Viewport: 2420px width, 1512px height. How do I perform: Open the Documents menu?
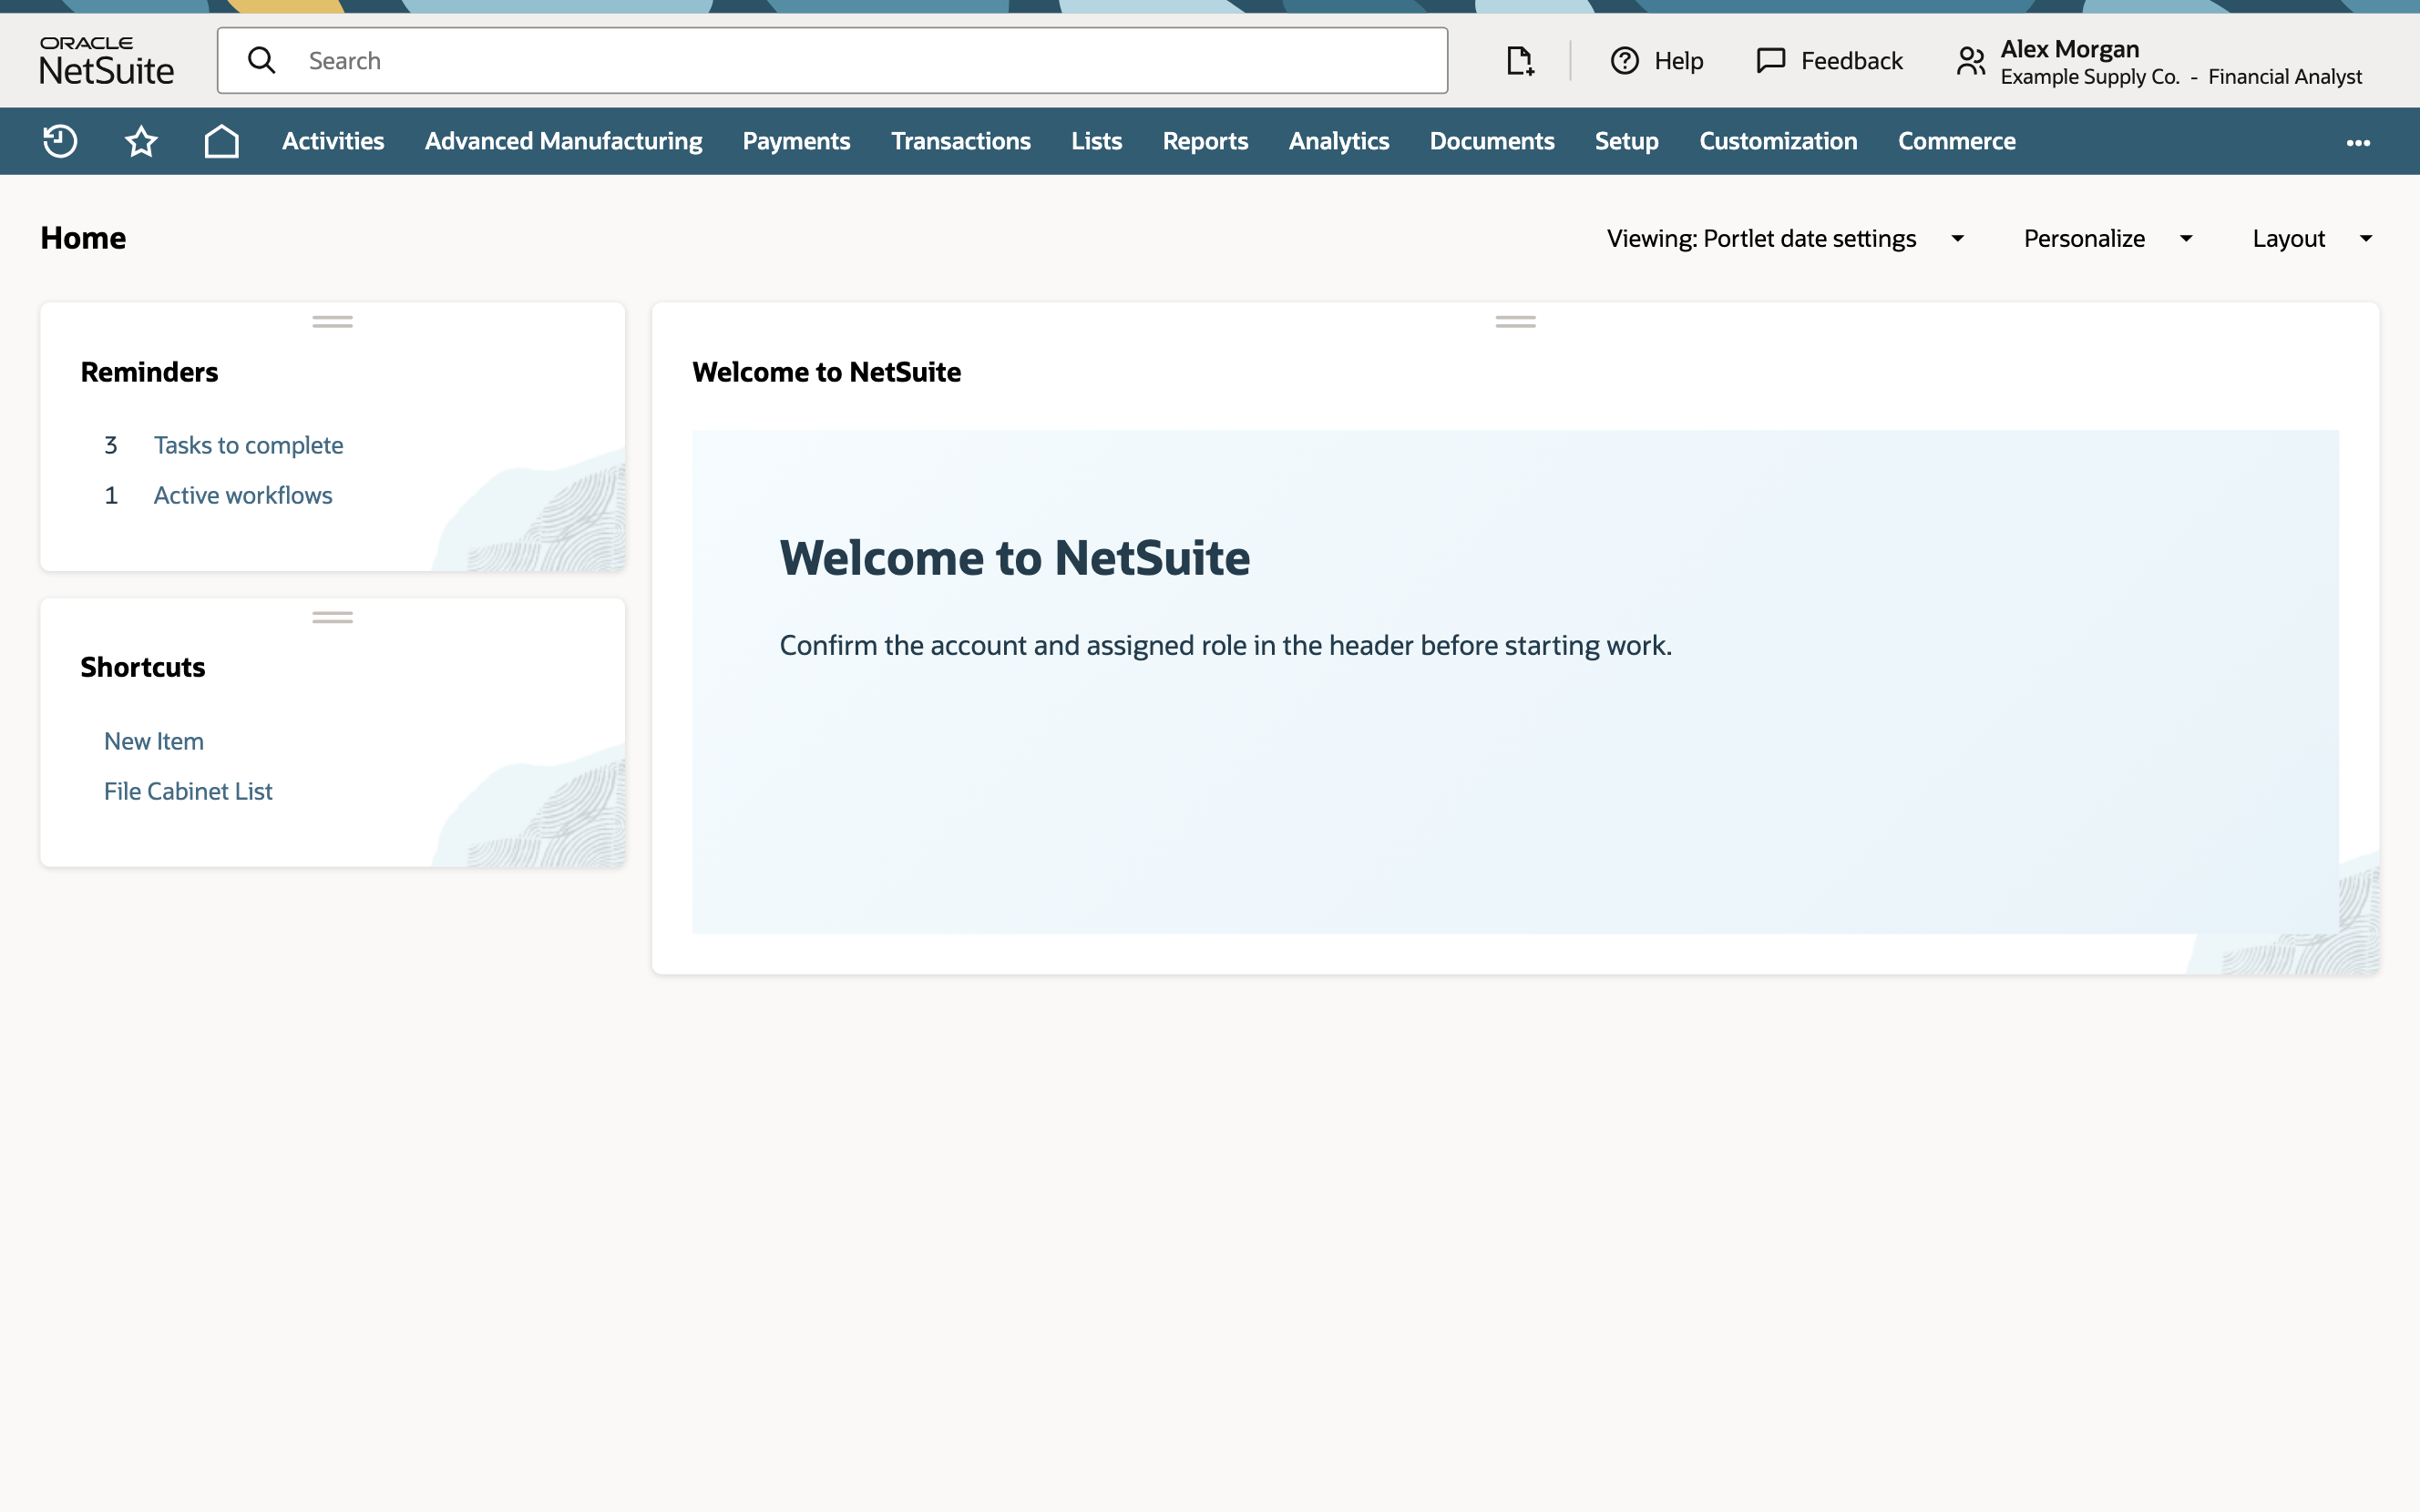(1492, 141)
